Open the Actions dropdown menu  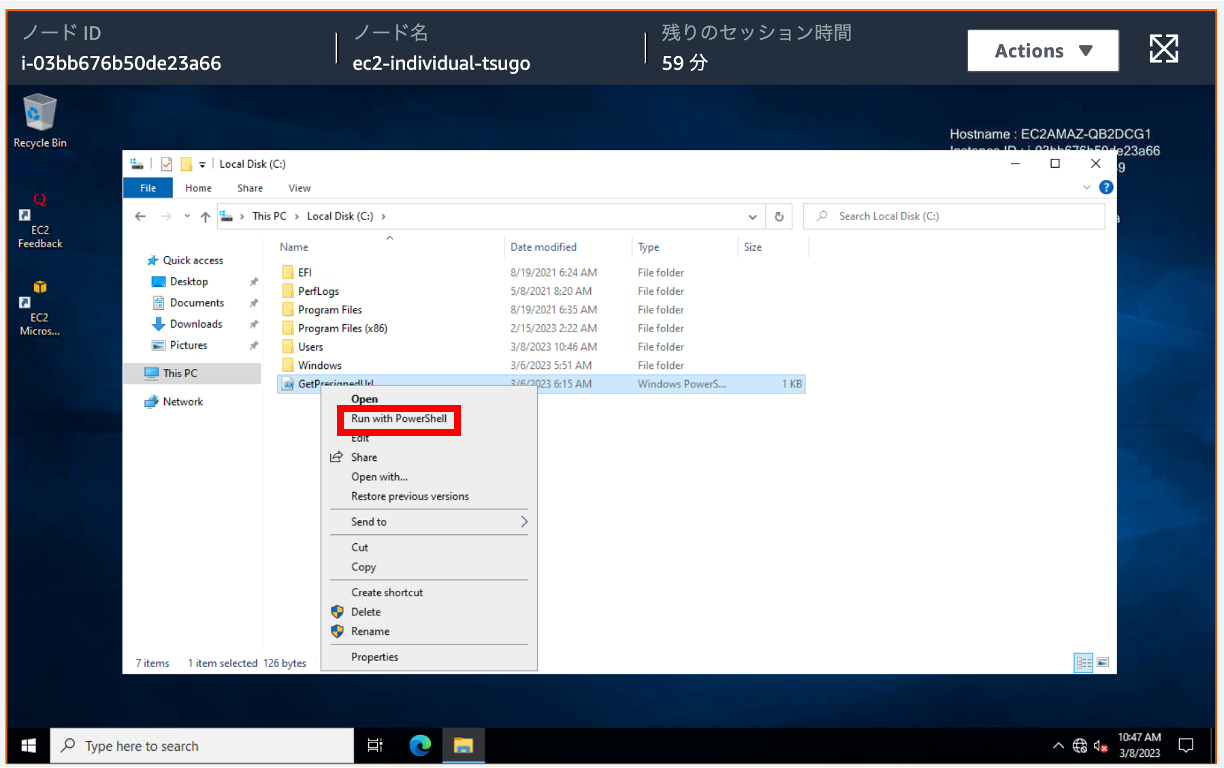click(x=1043, y=50)
